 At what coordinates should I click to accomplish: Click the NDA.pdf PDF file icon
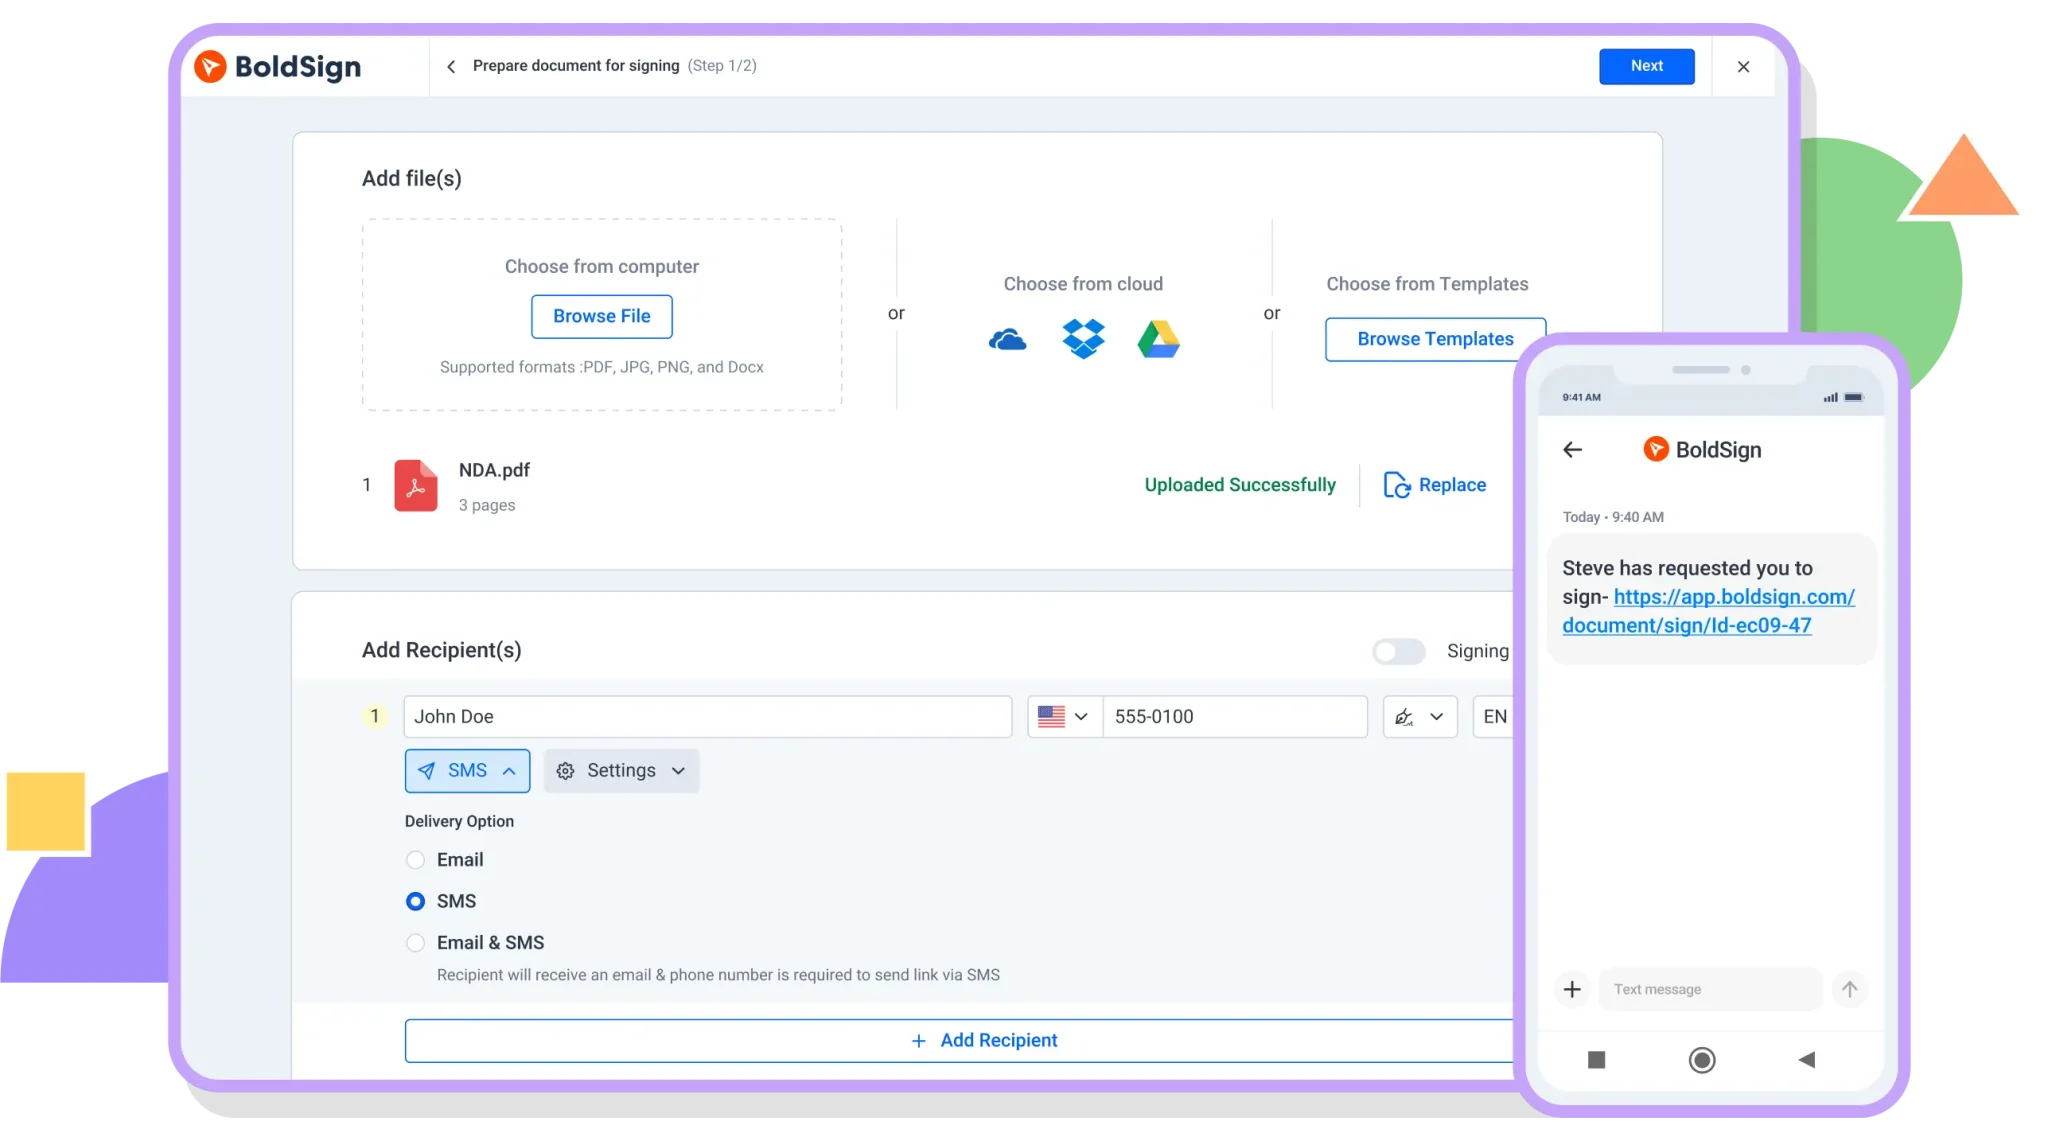(x=415, y=485)
